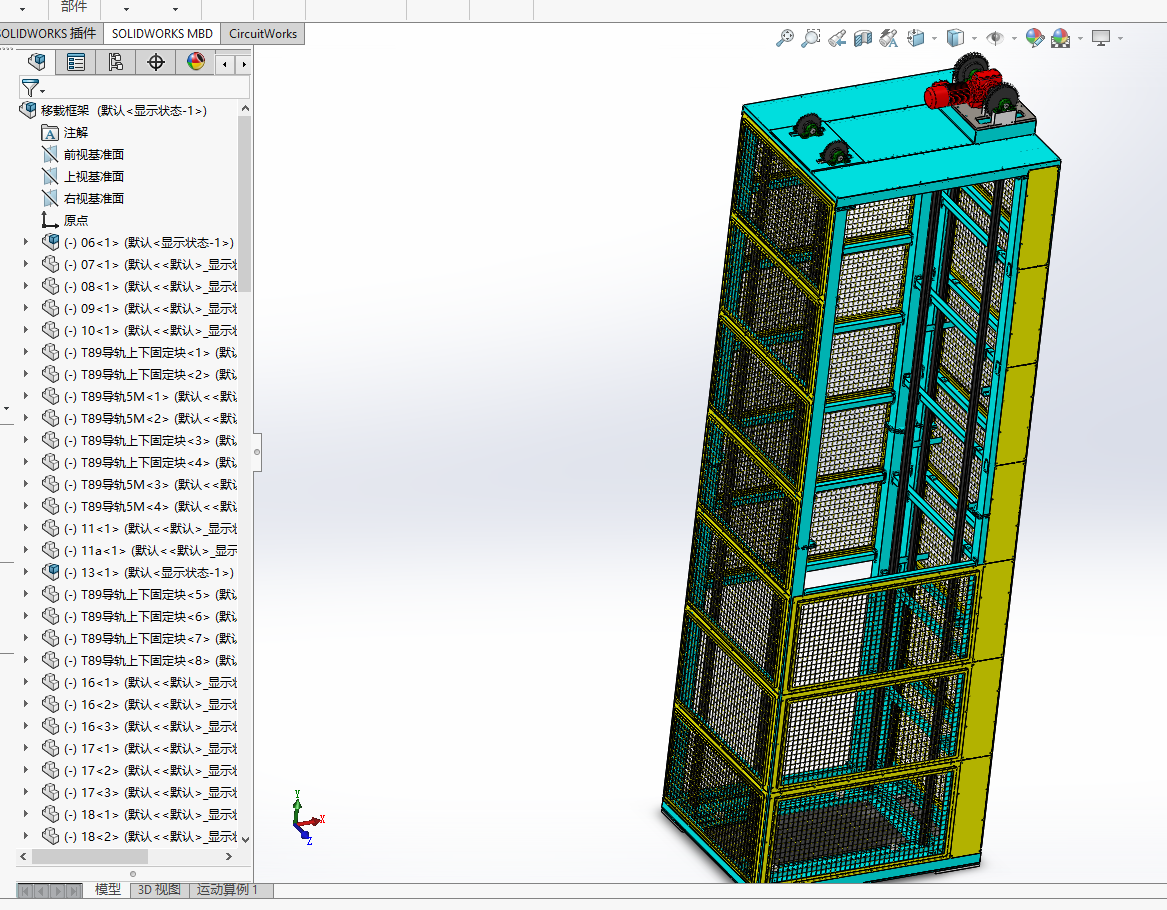Screen dimensions: 1167x910
Task: Click the 13<1> subassembly icon
Action: click(51, 571)
